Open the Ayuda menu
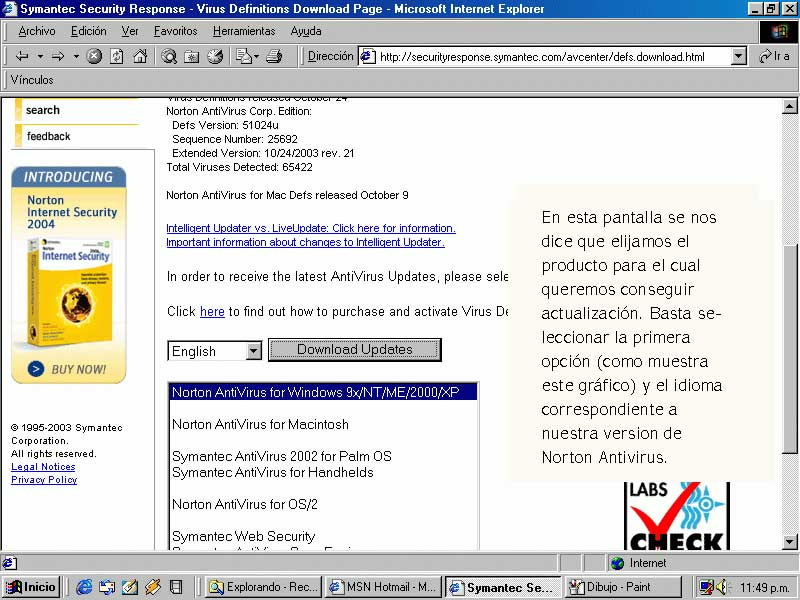800x600 pixels. point(306,31)
